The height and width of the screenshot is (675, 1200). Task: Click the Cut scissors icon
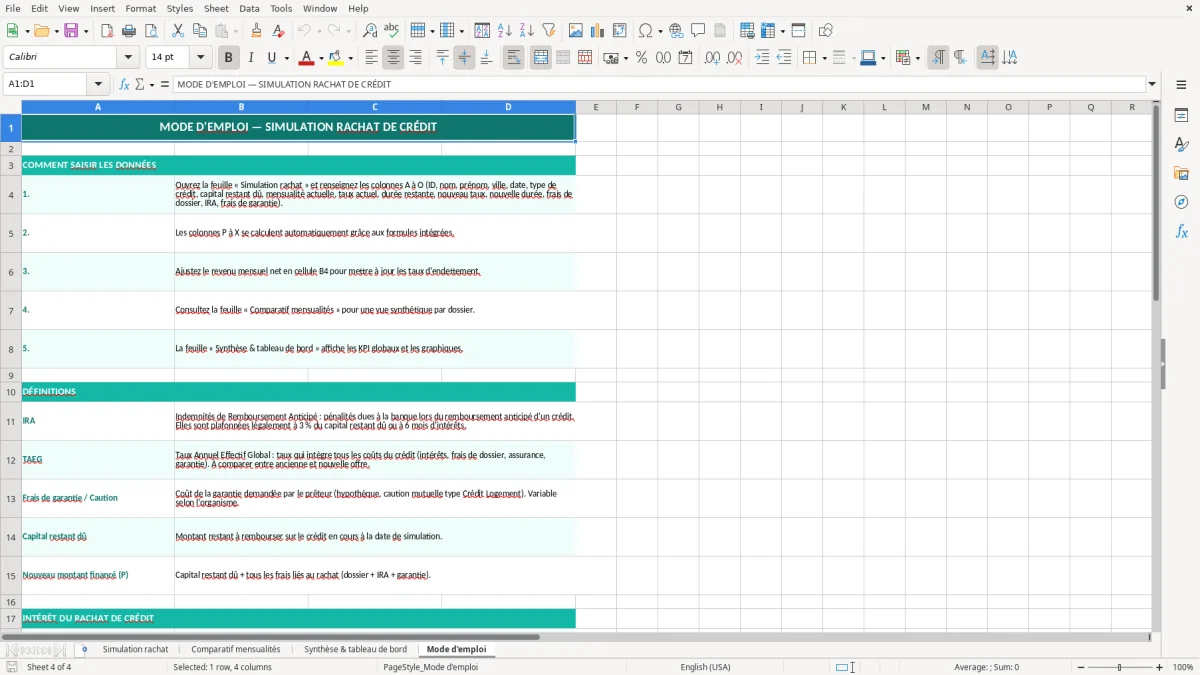point(178,31)
